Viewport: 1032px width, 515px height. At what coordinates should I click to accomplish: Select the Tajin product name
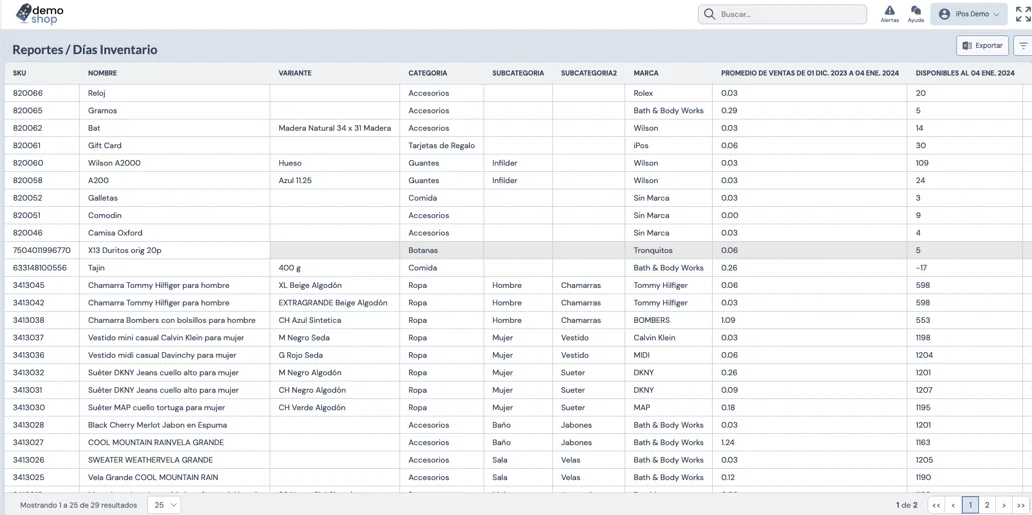coord(96,267)
